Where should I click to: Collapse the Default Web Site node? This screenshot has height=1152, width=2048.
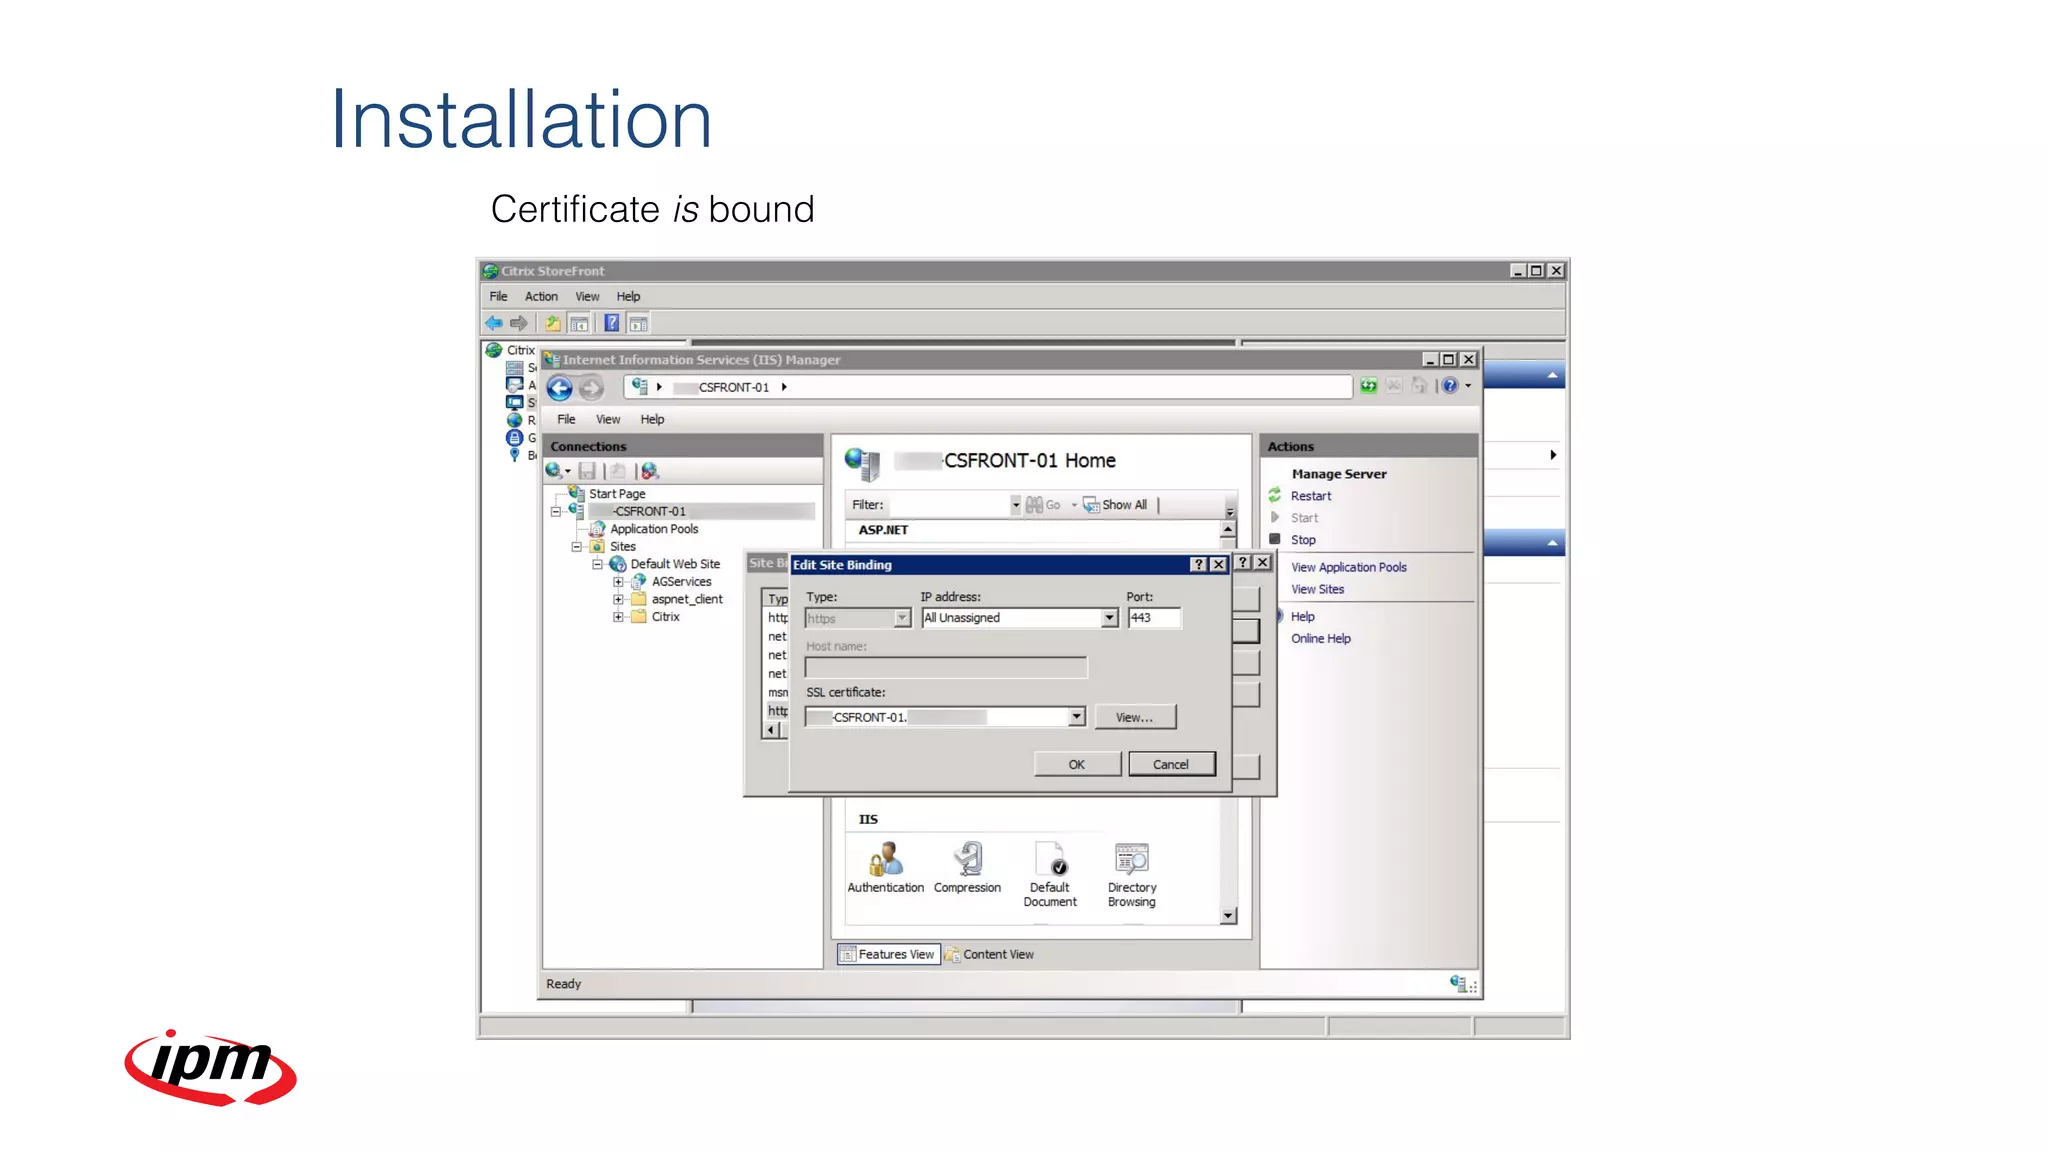coord(598,564)
